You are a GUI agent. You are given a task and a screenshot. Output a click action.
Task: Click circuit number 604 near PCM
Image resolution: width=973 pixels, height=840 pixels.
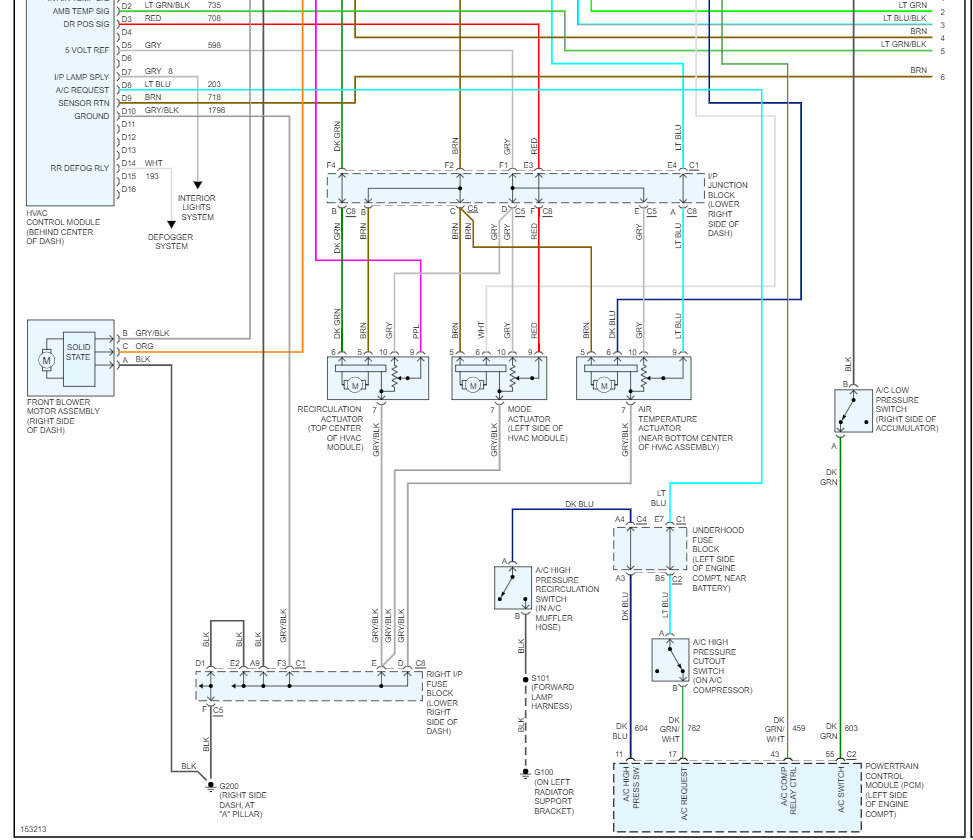[x=641, y=728]
